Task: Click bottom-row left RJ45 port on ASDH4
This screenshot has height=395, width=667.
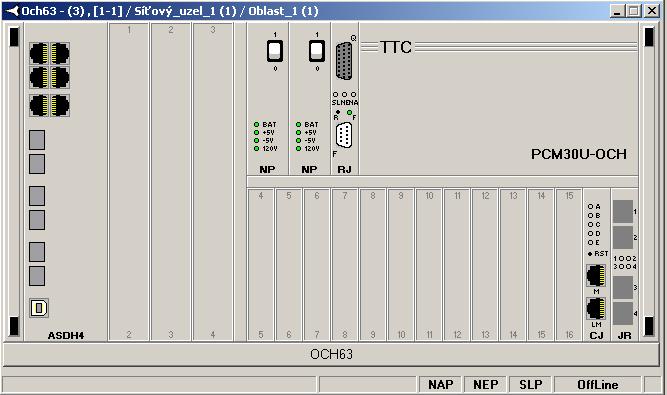Action: coord(39,105)
